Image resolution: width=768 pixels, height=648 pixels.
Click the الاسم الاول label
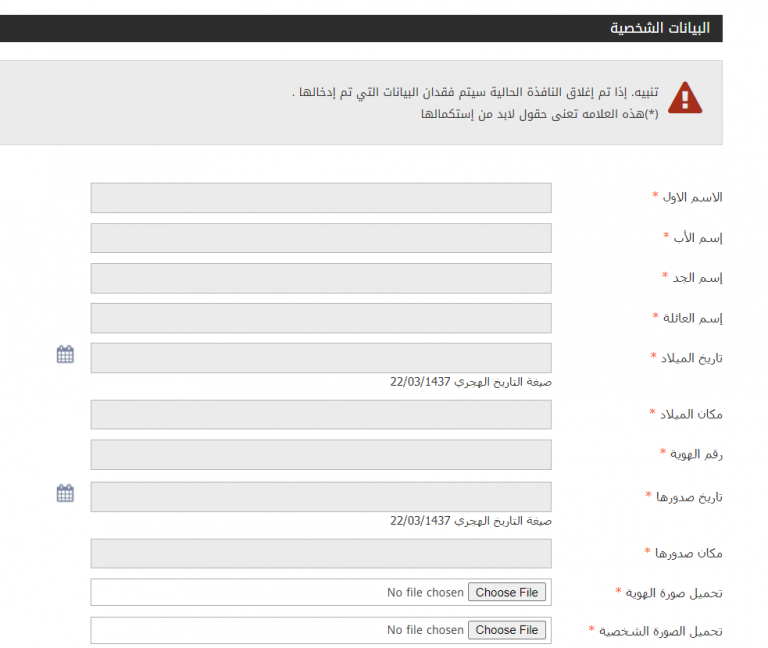click(x=692, y=197)
